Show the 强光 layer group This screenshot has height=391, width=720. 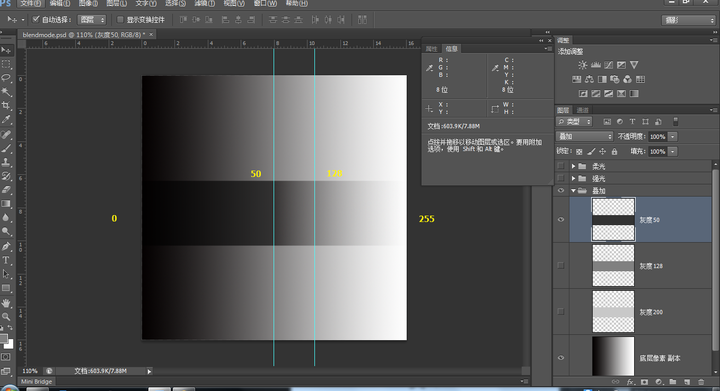click(561, 178)
